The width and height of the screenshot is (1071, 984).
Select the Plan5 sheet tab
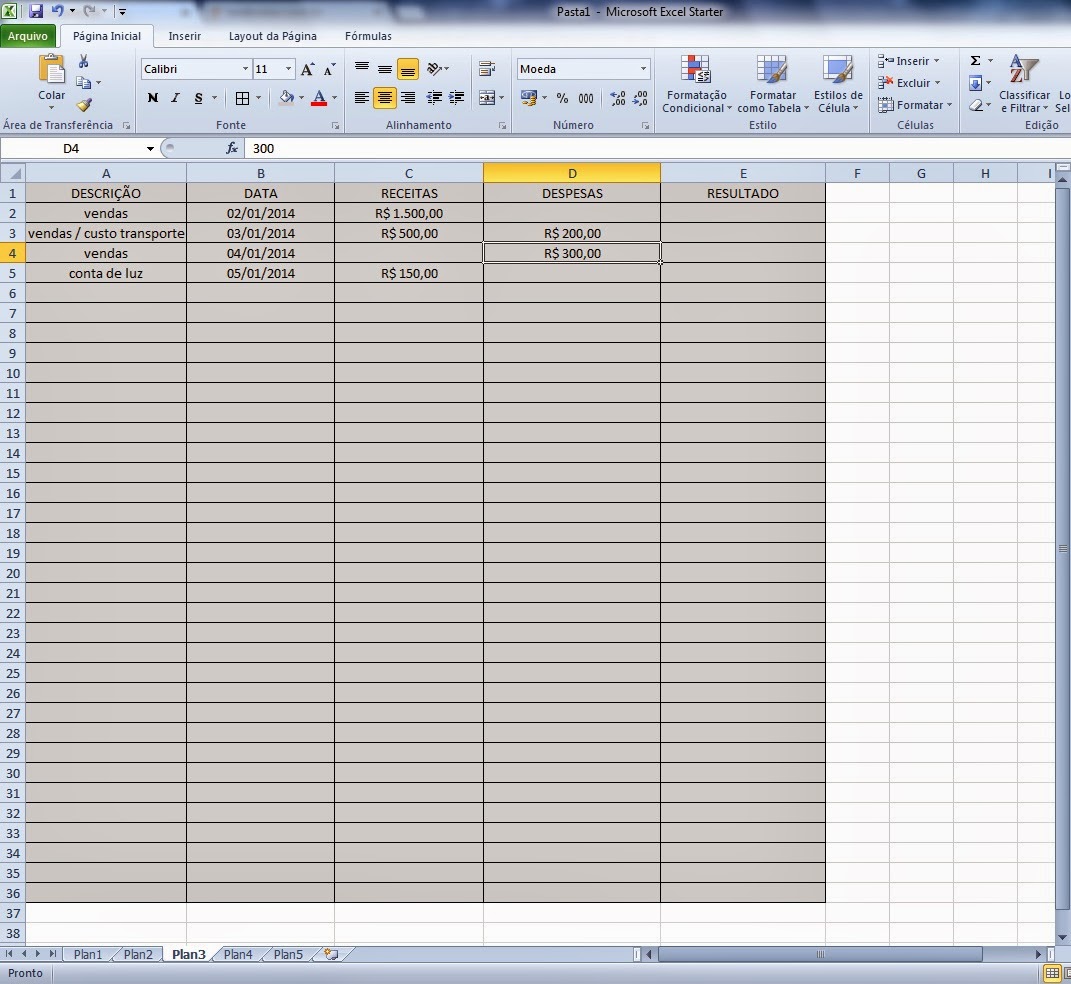286,954
